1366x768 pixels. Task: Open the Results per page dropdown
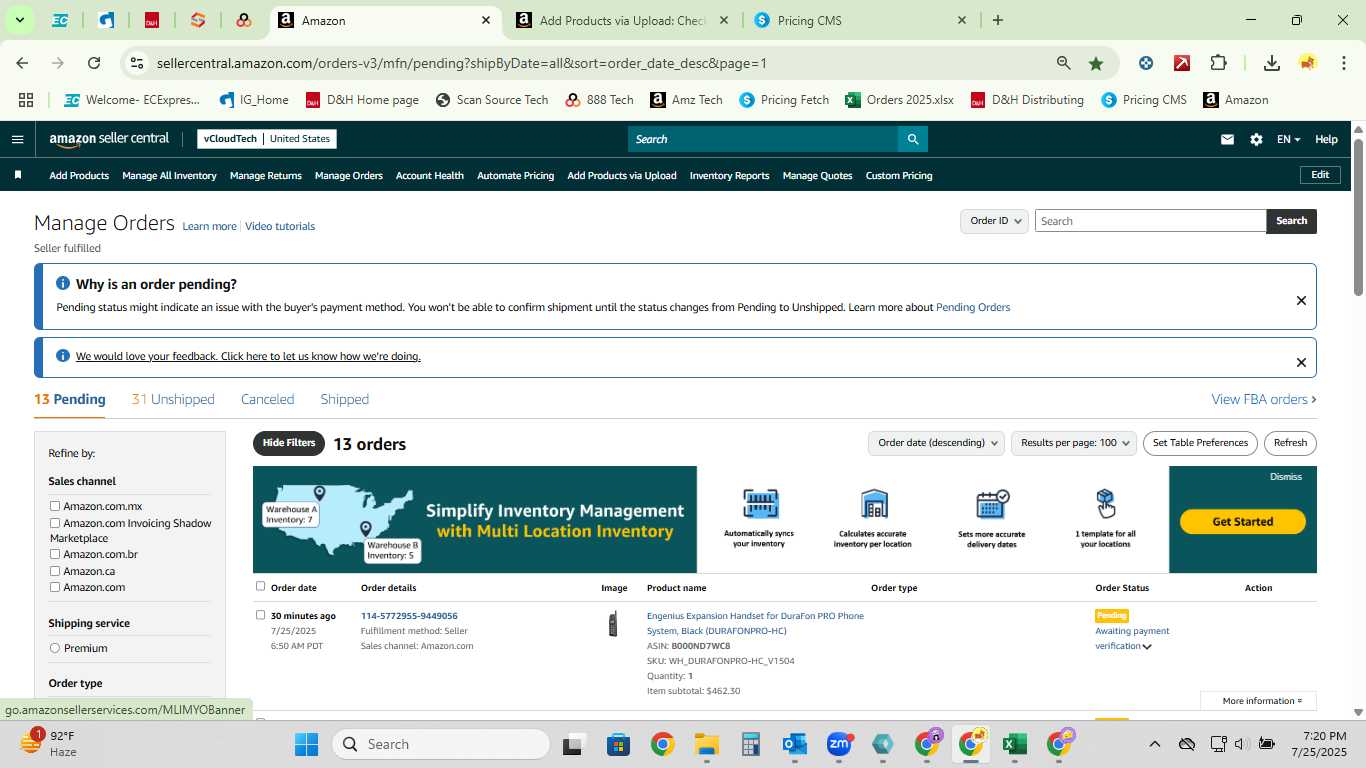coord(1074,443)
